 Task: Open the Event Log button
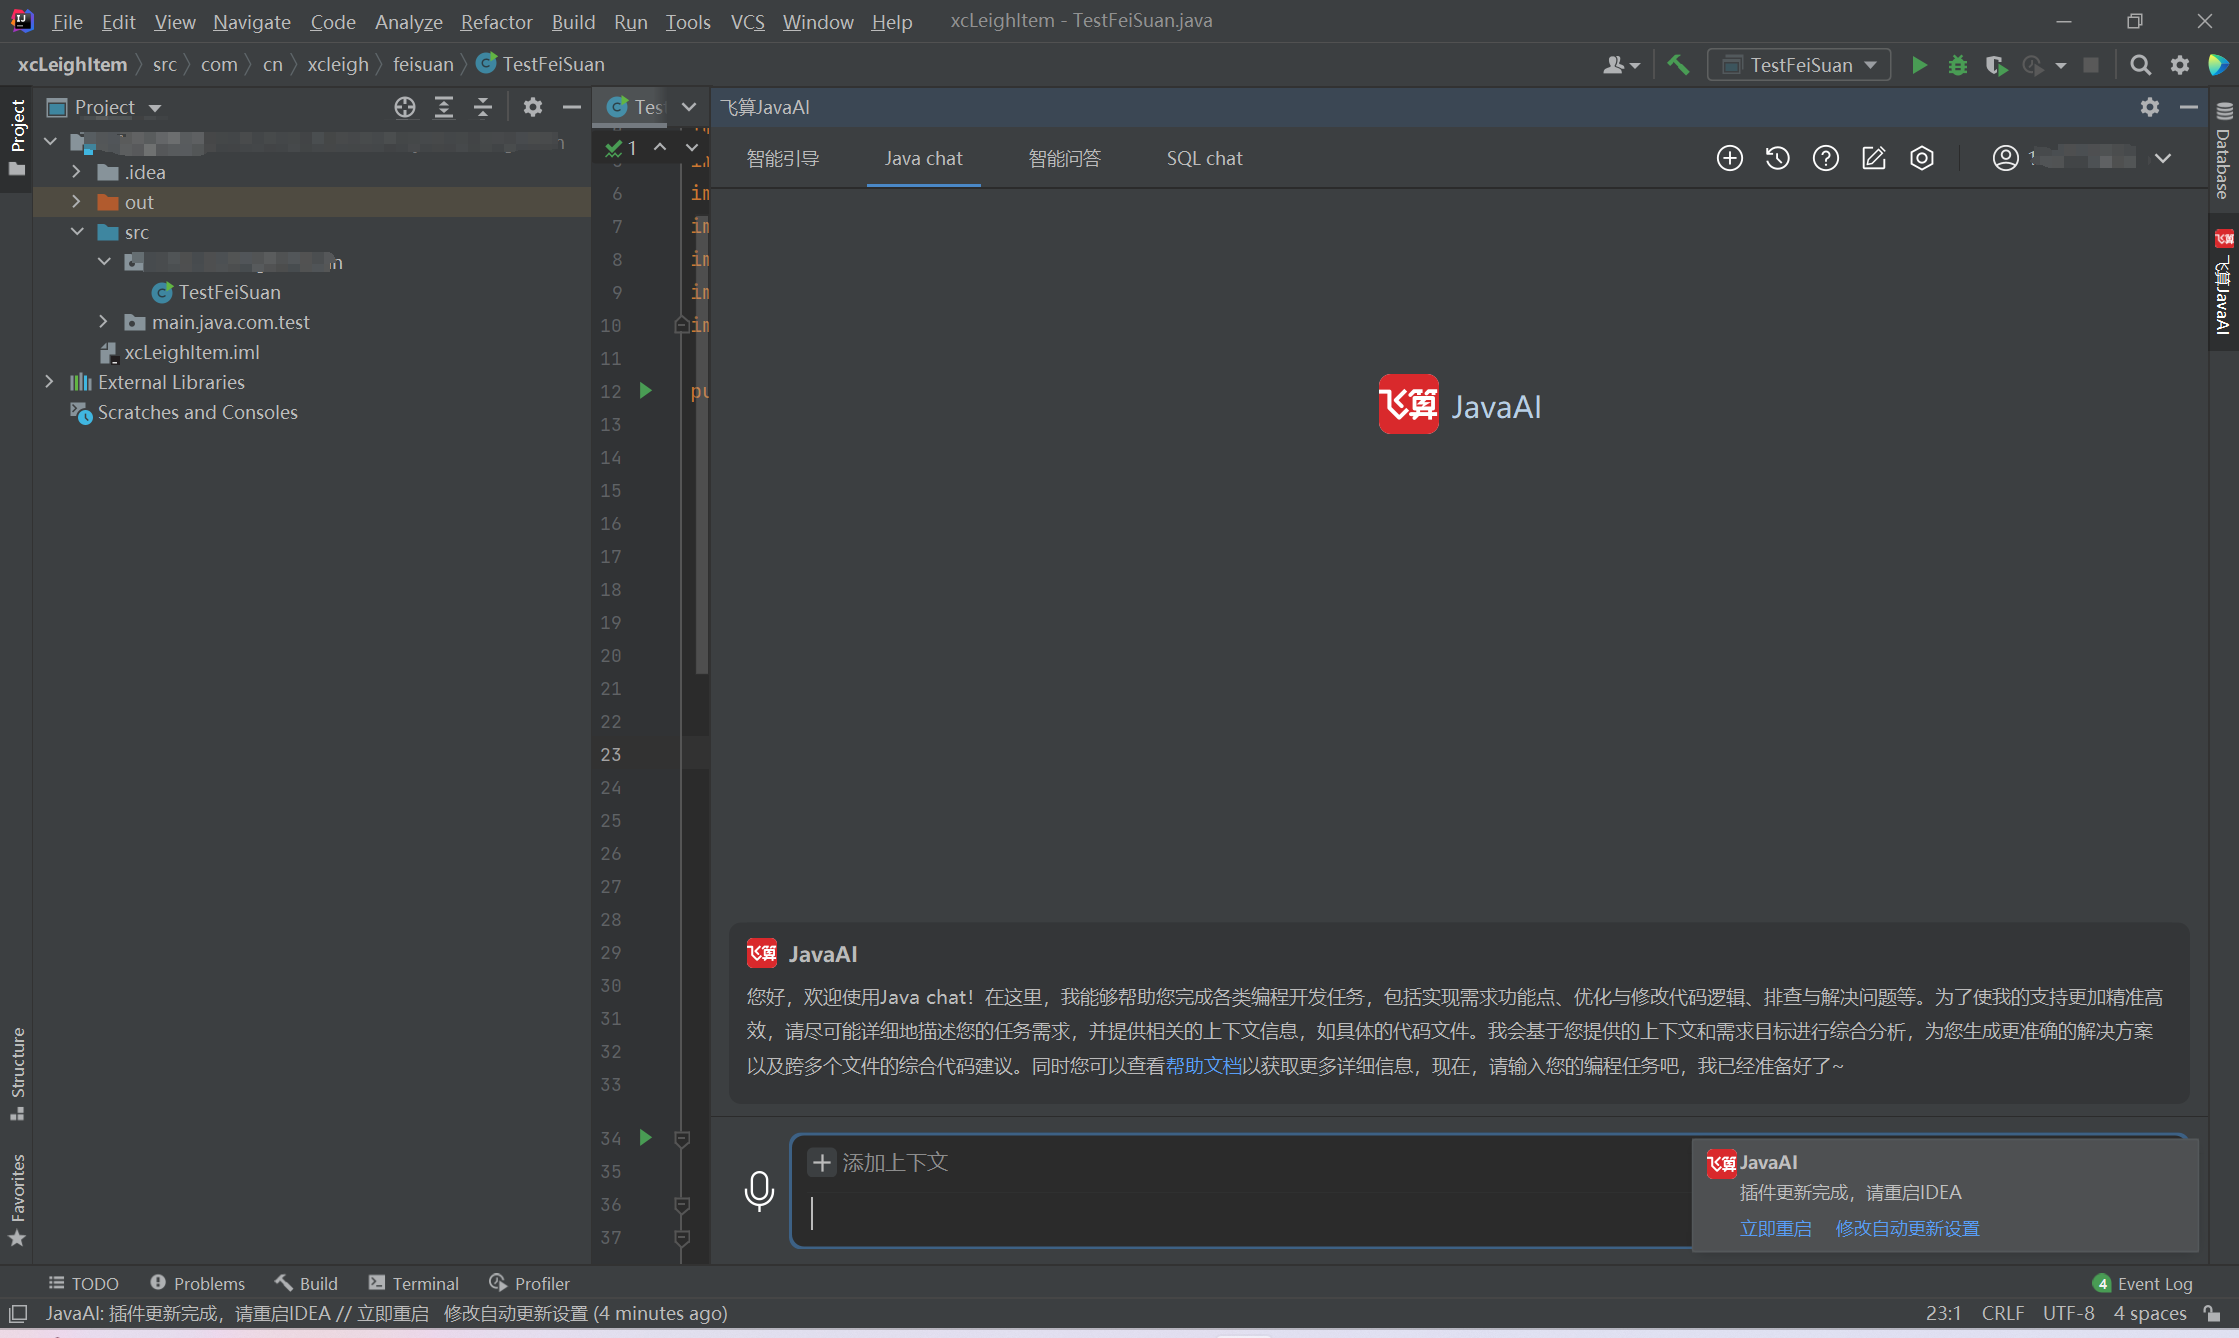tap(2142, 1283)
